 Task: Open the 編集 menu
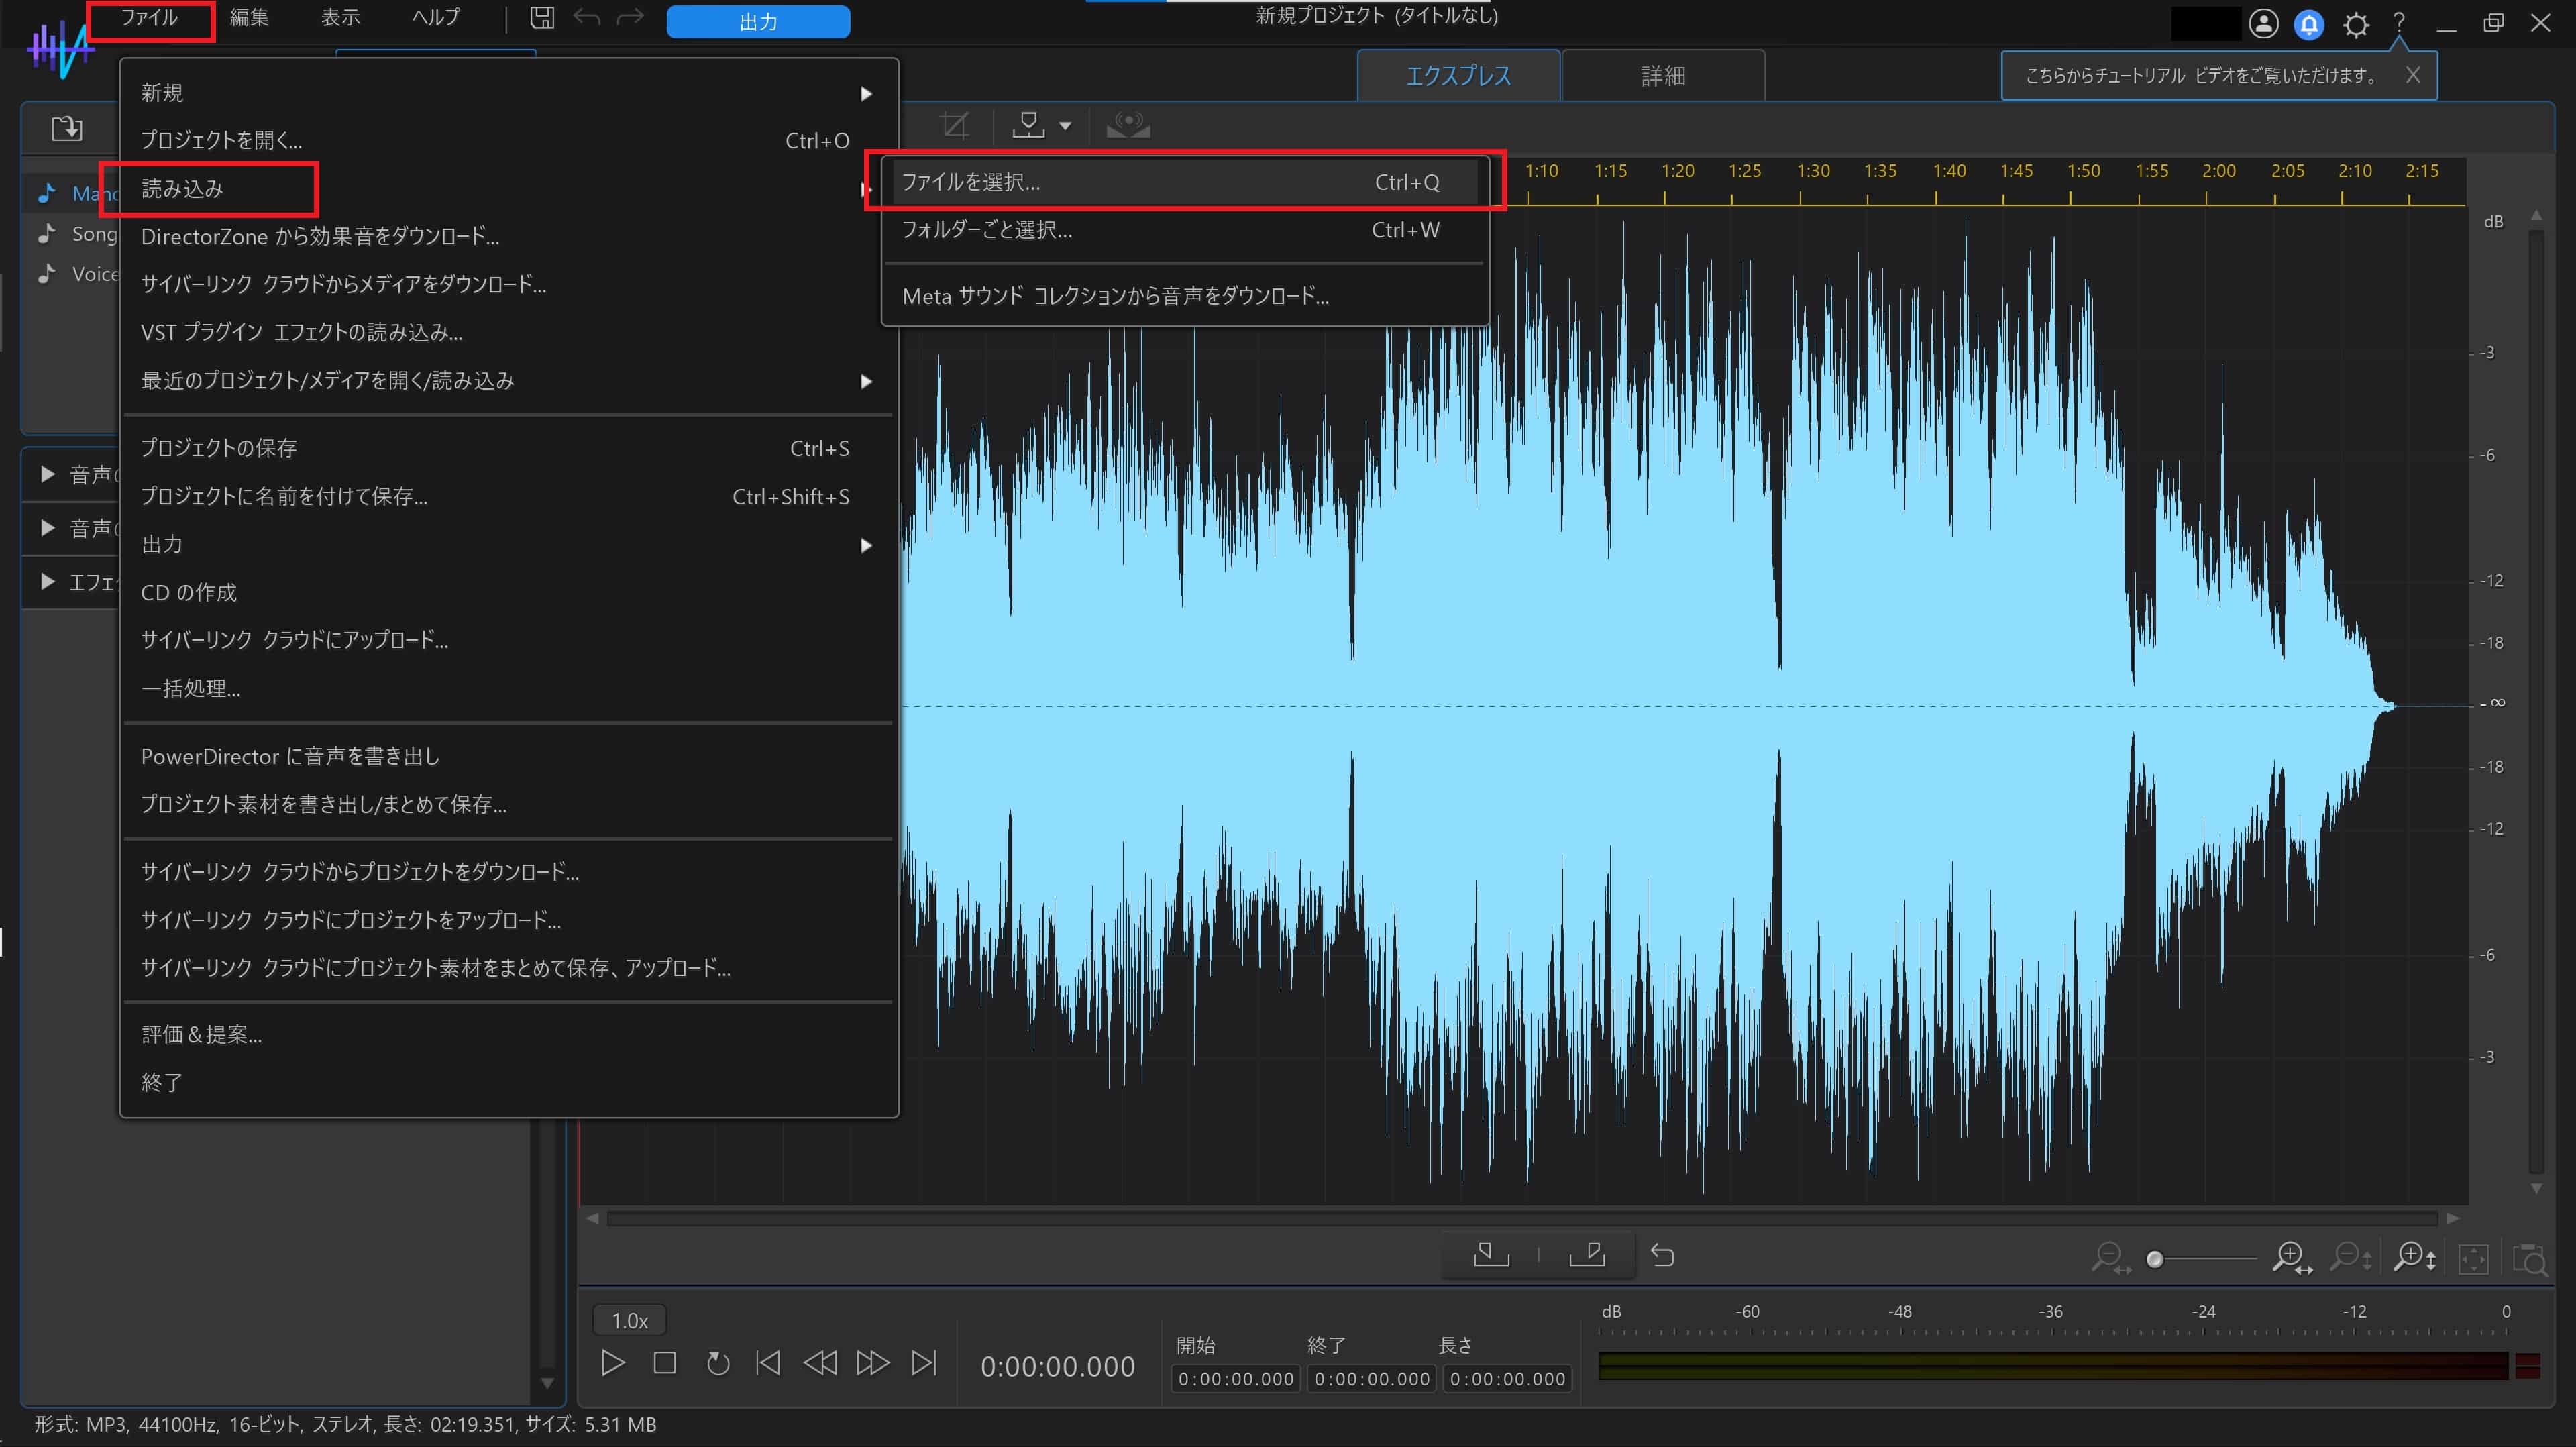[249, 17]
